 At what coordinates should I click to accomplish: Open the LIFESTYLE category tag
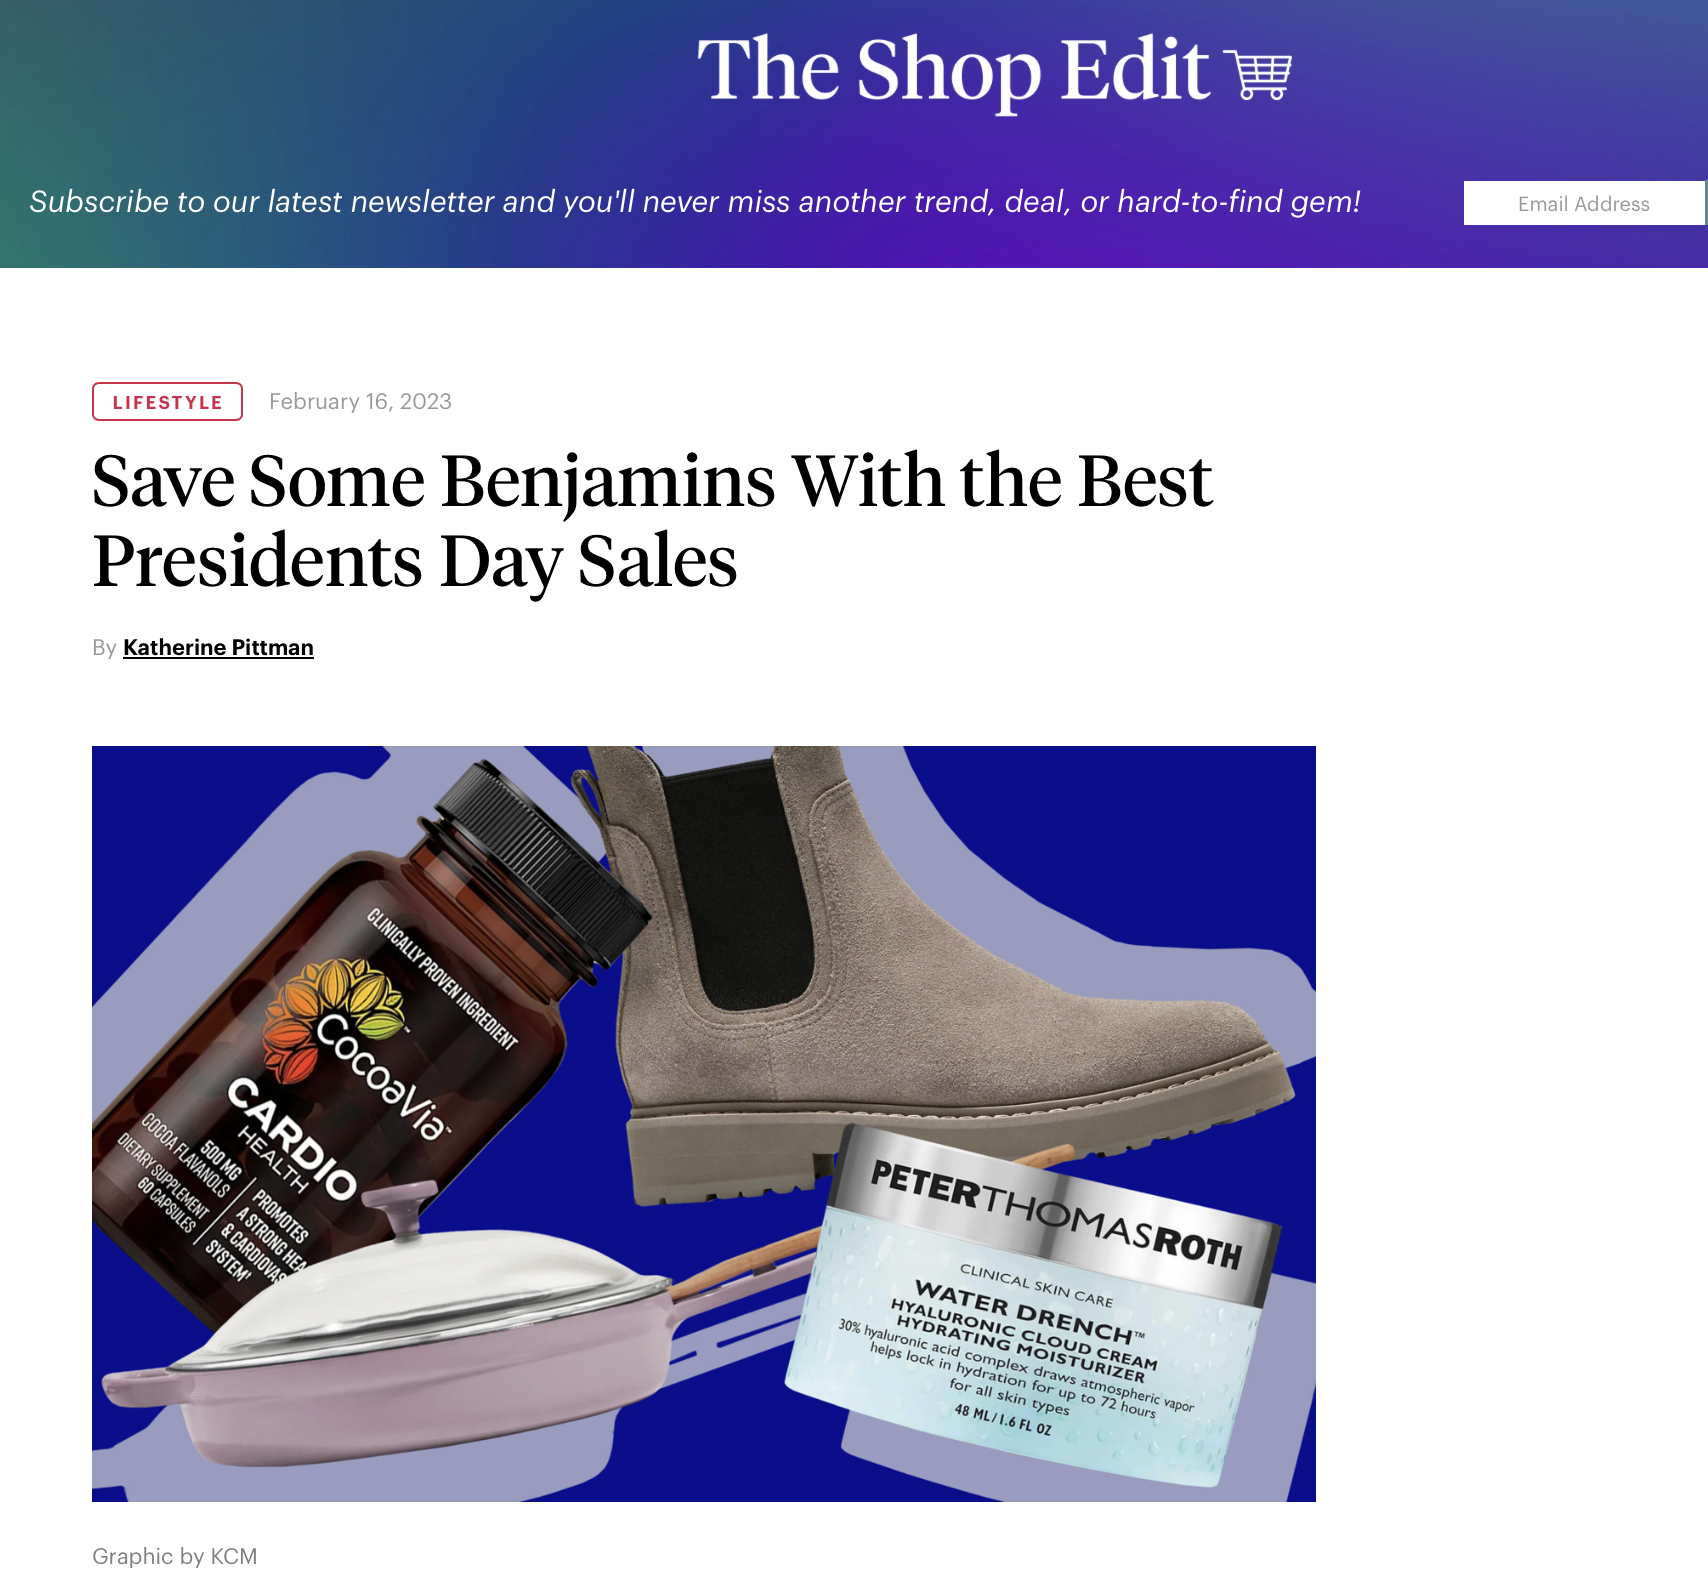[x=167, y=402]
